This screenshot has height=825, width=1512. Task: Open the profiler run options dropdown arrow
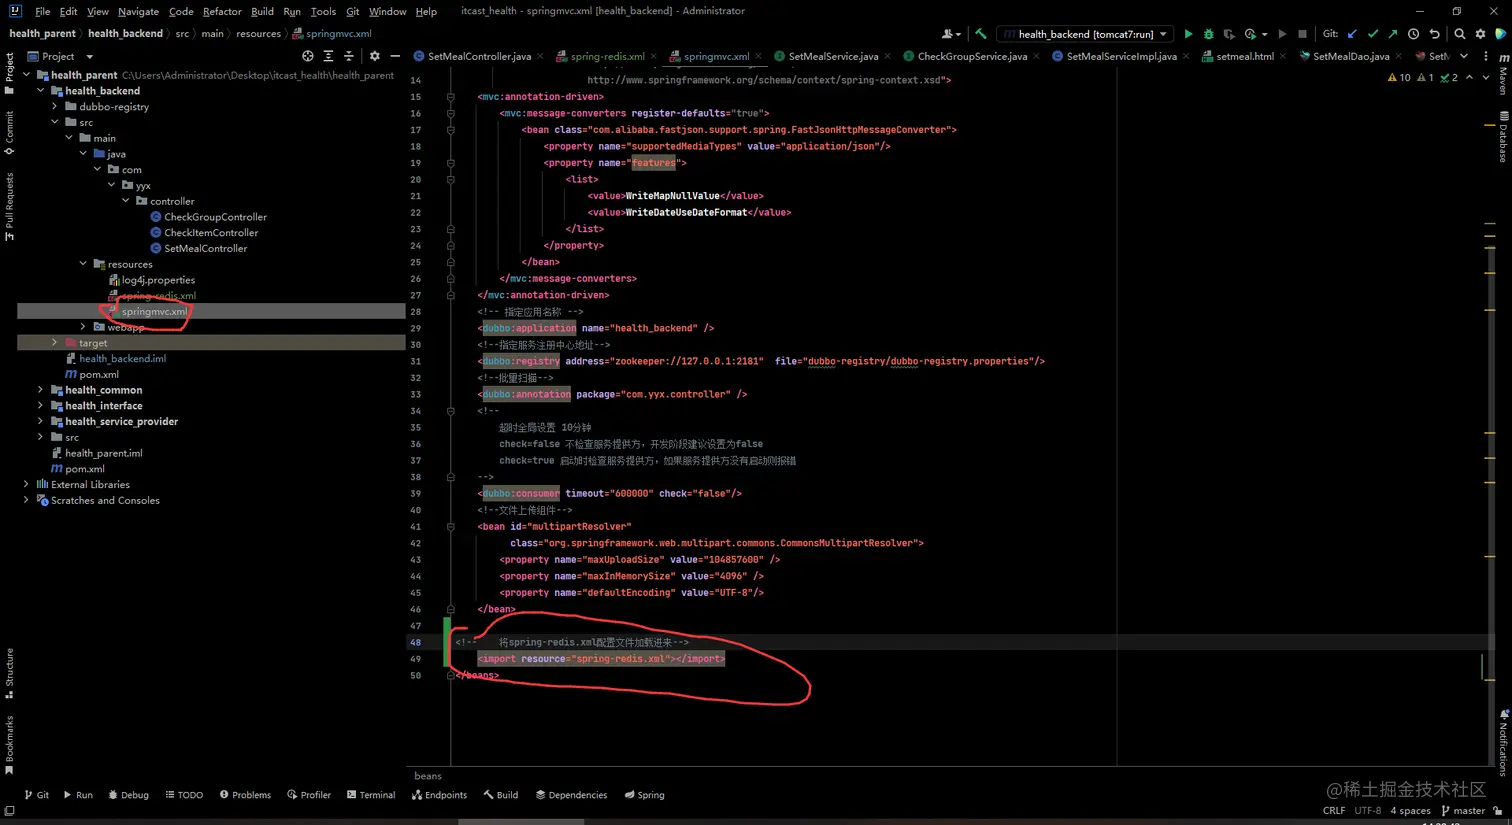[1265, 34]
